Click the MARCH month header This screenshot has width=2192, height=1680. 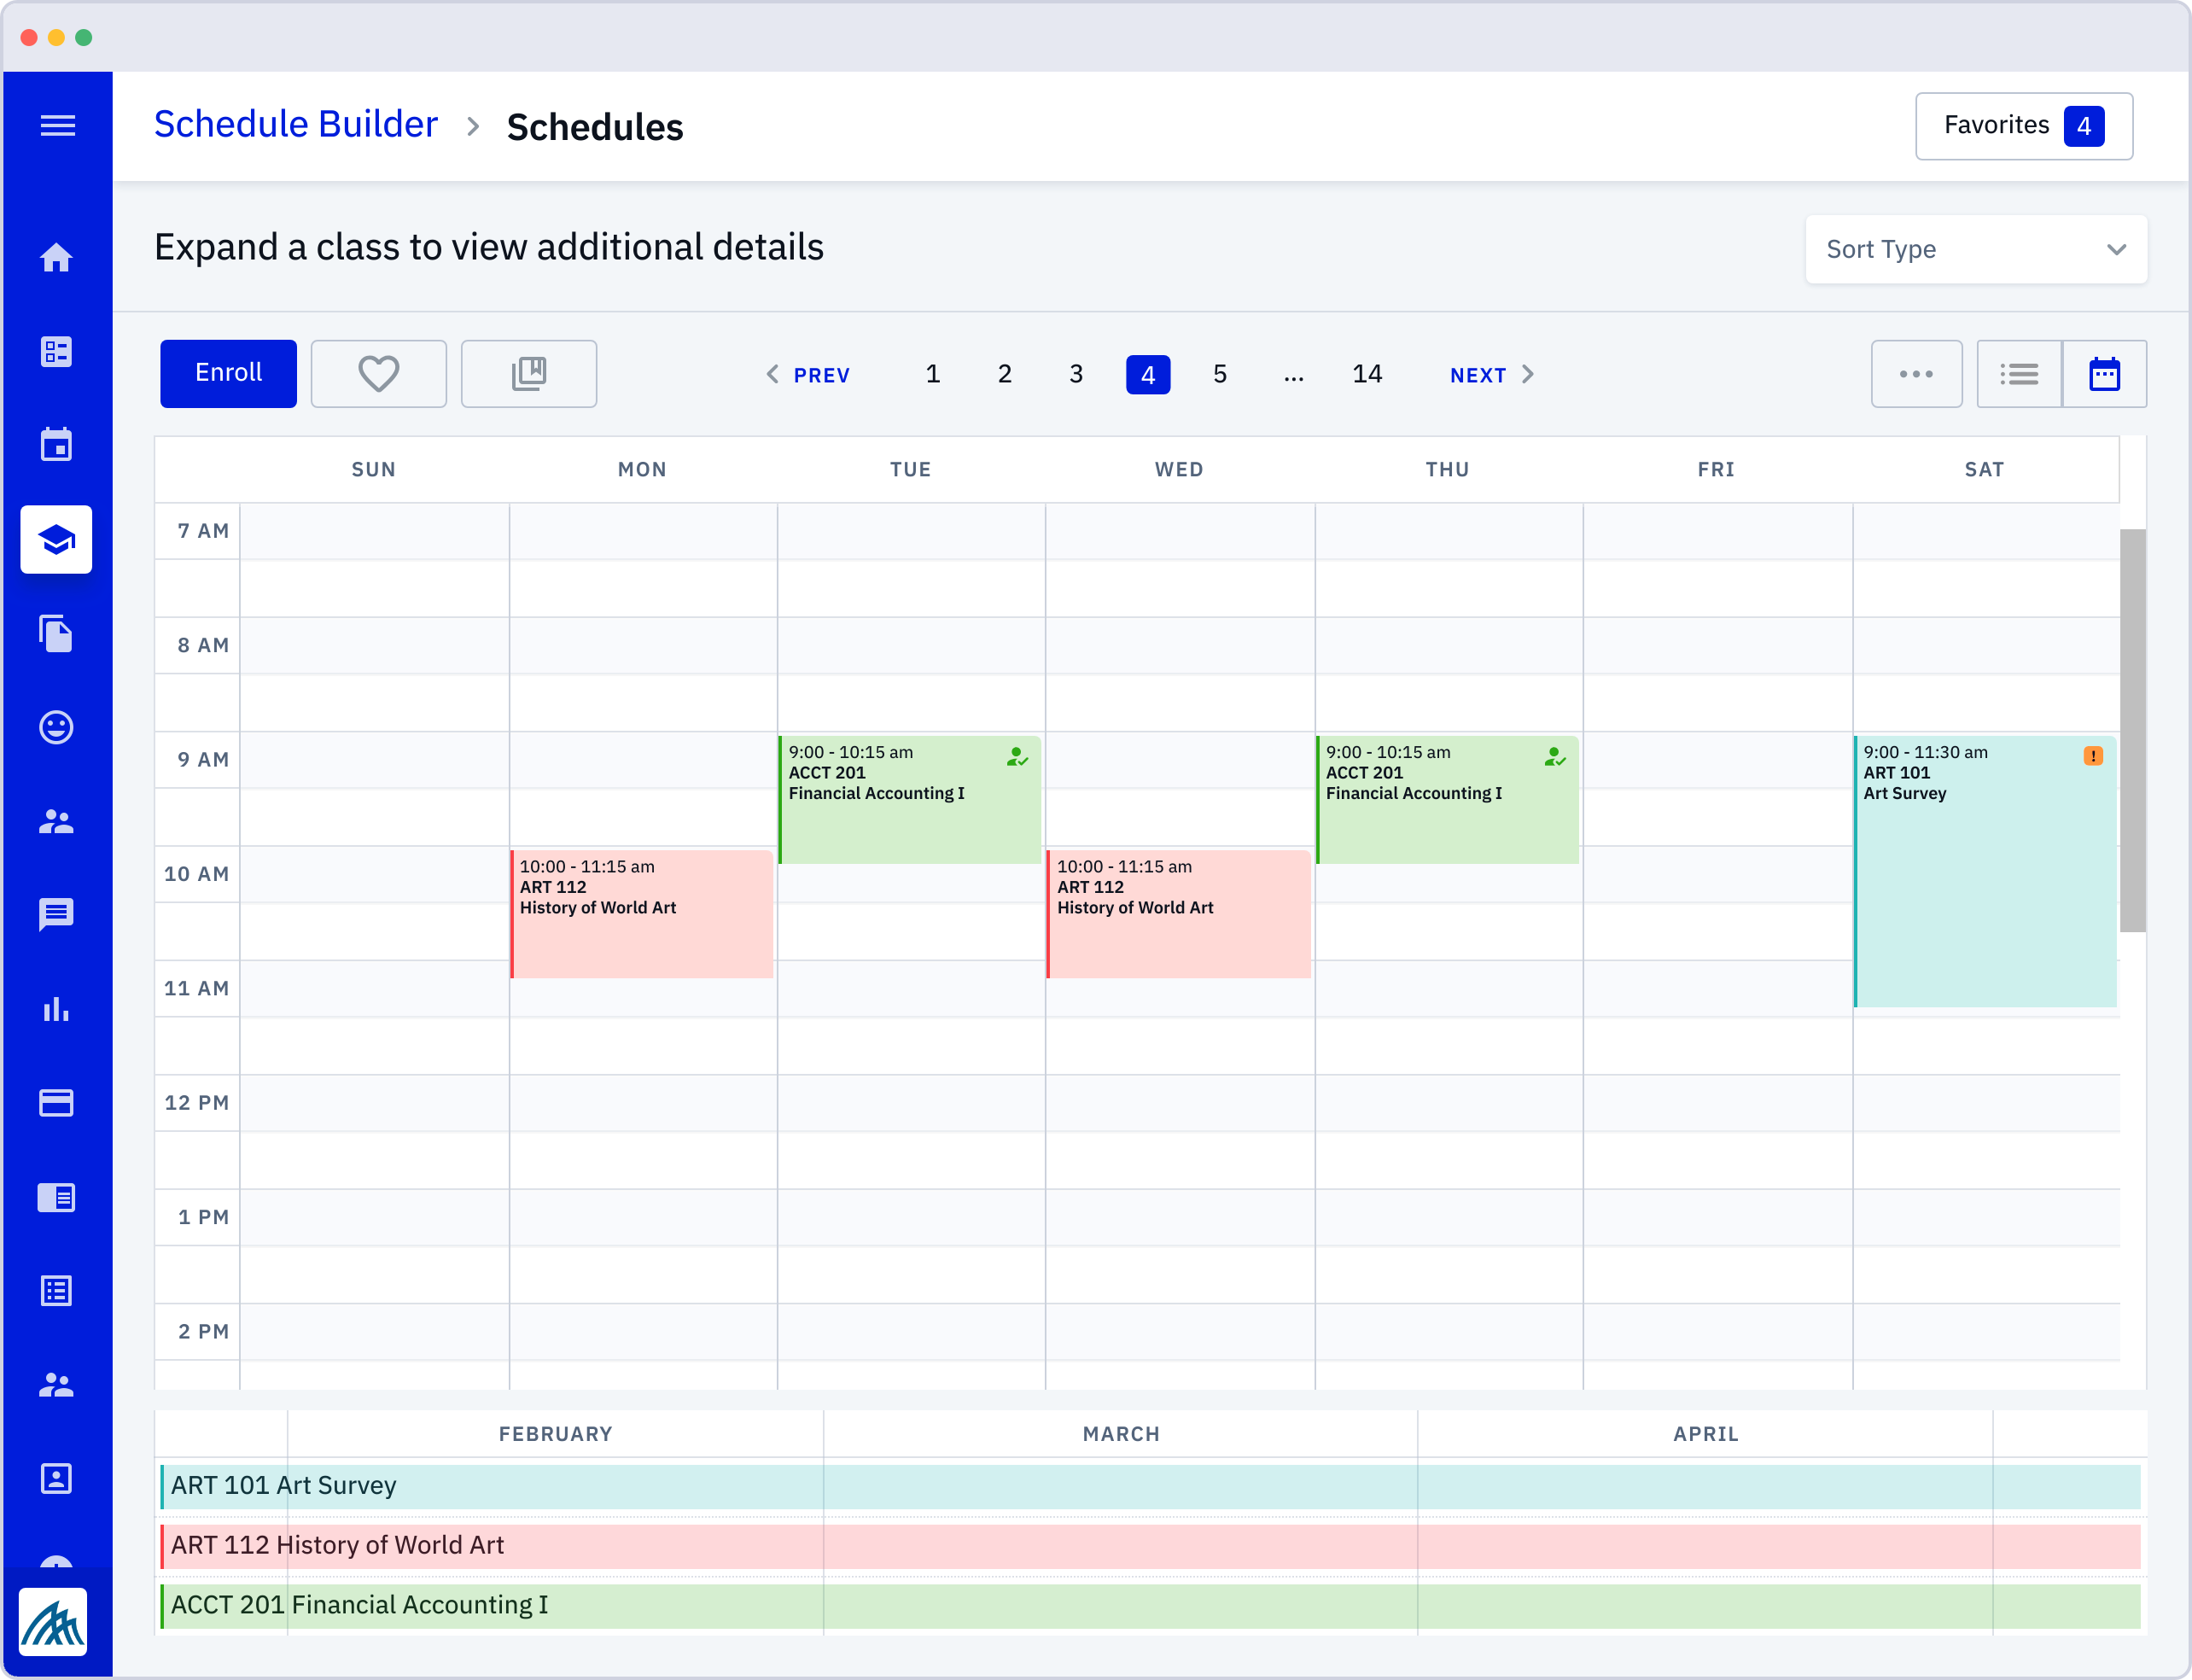[x=1121, y=1434]
